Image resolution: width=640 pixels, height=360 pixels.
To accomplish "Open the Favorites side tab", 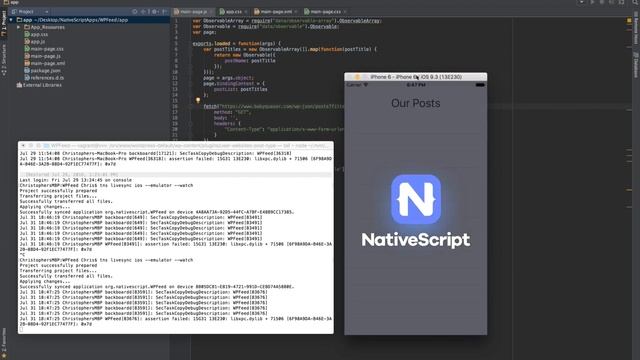I will coord(4,341).
